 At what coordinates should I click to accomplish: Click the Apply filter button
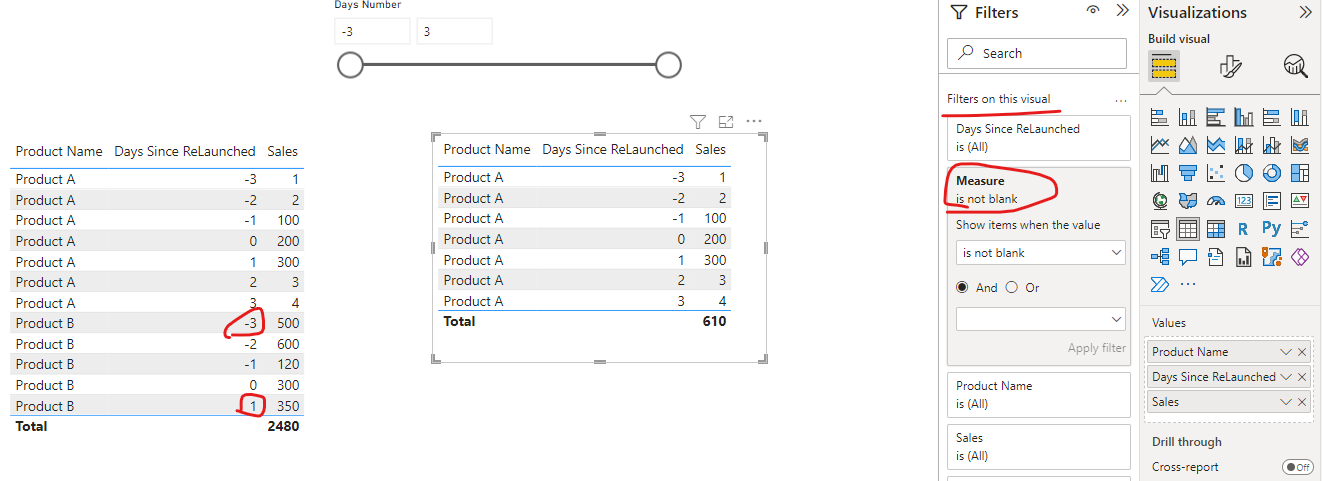coord(1097,348)
